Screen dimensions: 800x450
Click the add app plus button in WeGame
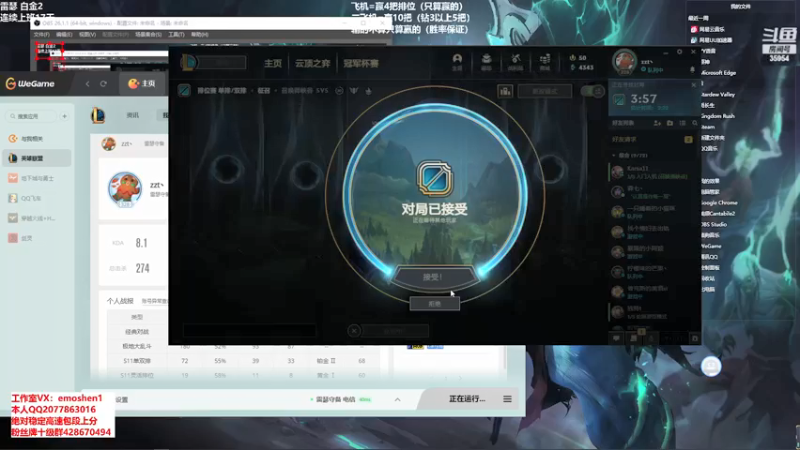click(64, 116)
